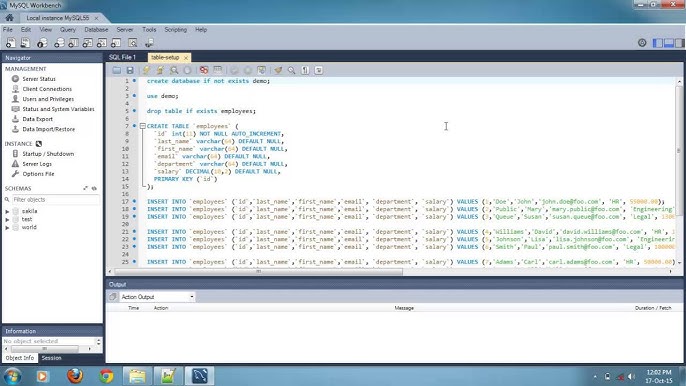This screenshot has width=686, height=386.
Task: Collapse the CREATE TABLE code fold
Action: pos(143,126)
